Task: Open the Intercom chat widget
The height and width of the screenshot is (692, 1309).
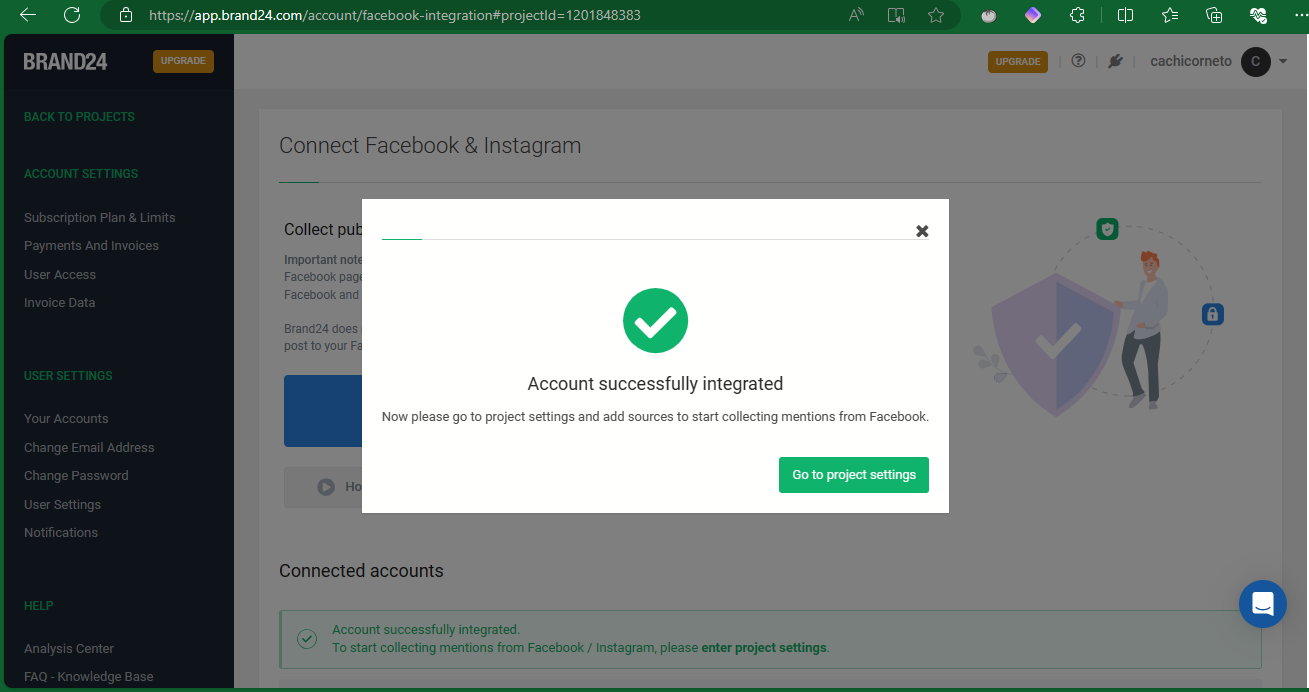Action: coord(1262,604)
